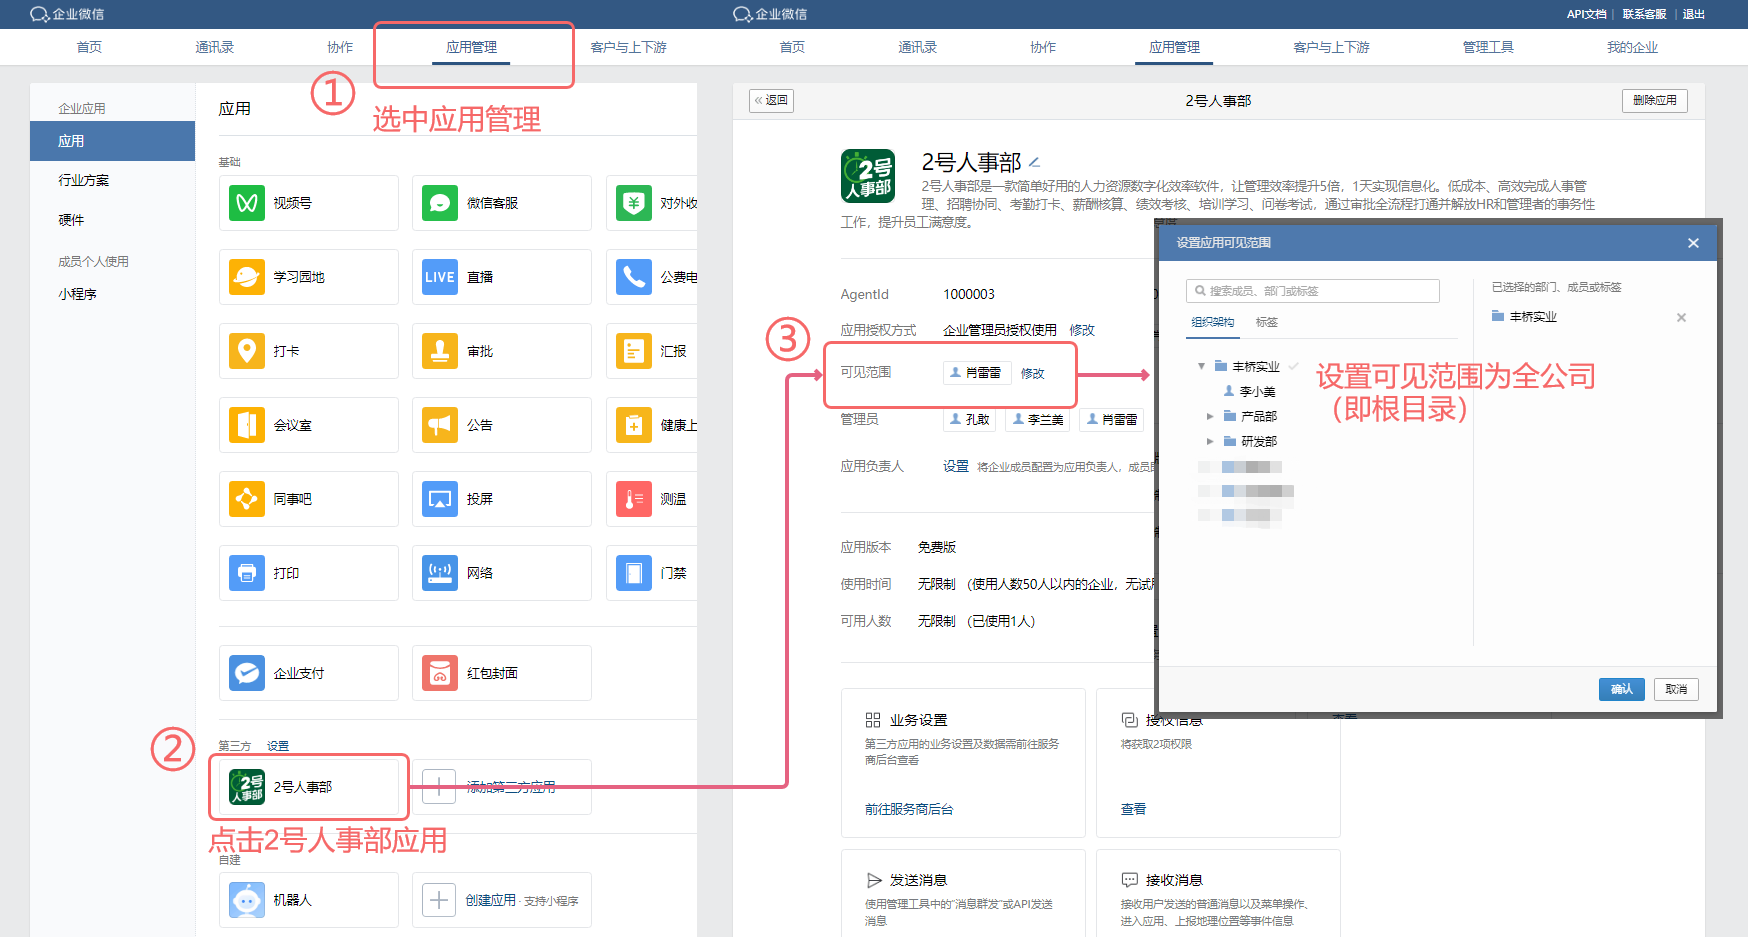The height and width of the screenshot is (937, 1748).
Task: Open the 机器人 robot icon
Action: pyautogui.click(x=247, y=900)
